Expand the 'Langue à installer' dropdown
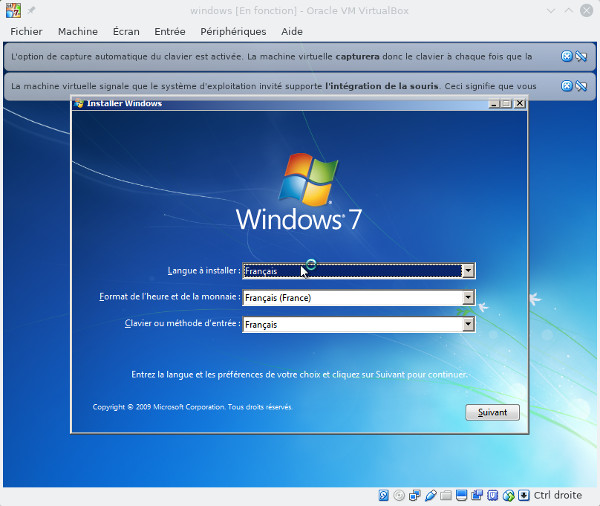The width and height of the screenshot is (600, 506). pyautogui.click(x=468, y=271)
